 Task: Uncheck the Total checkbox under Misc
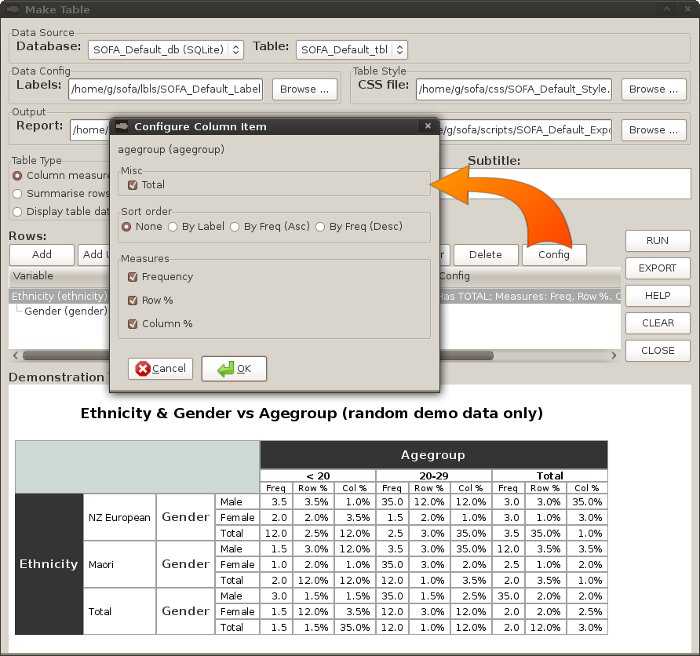(x=132, y=185)
